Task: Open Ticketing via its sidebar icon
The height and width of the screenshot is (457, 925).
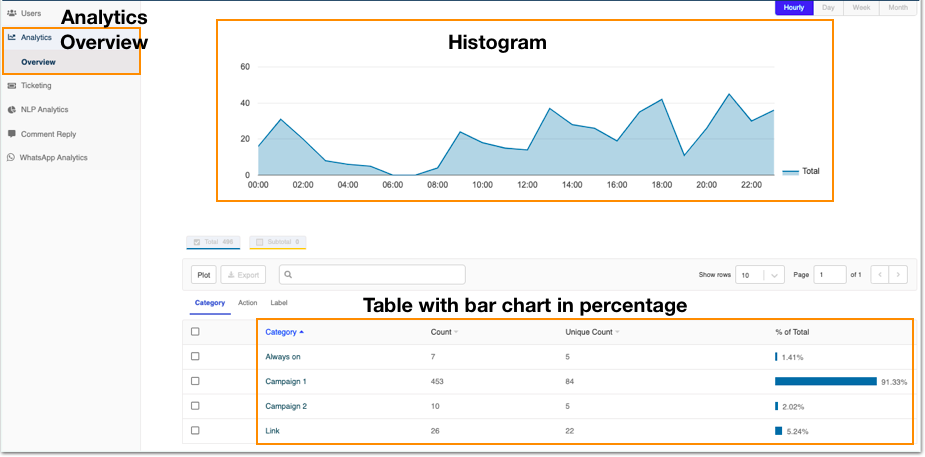Action: point(11,86)
